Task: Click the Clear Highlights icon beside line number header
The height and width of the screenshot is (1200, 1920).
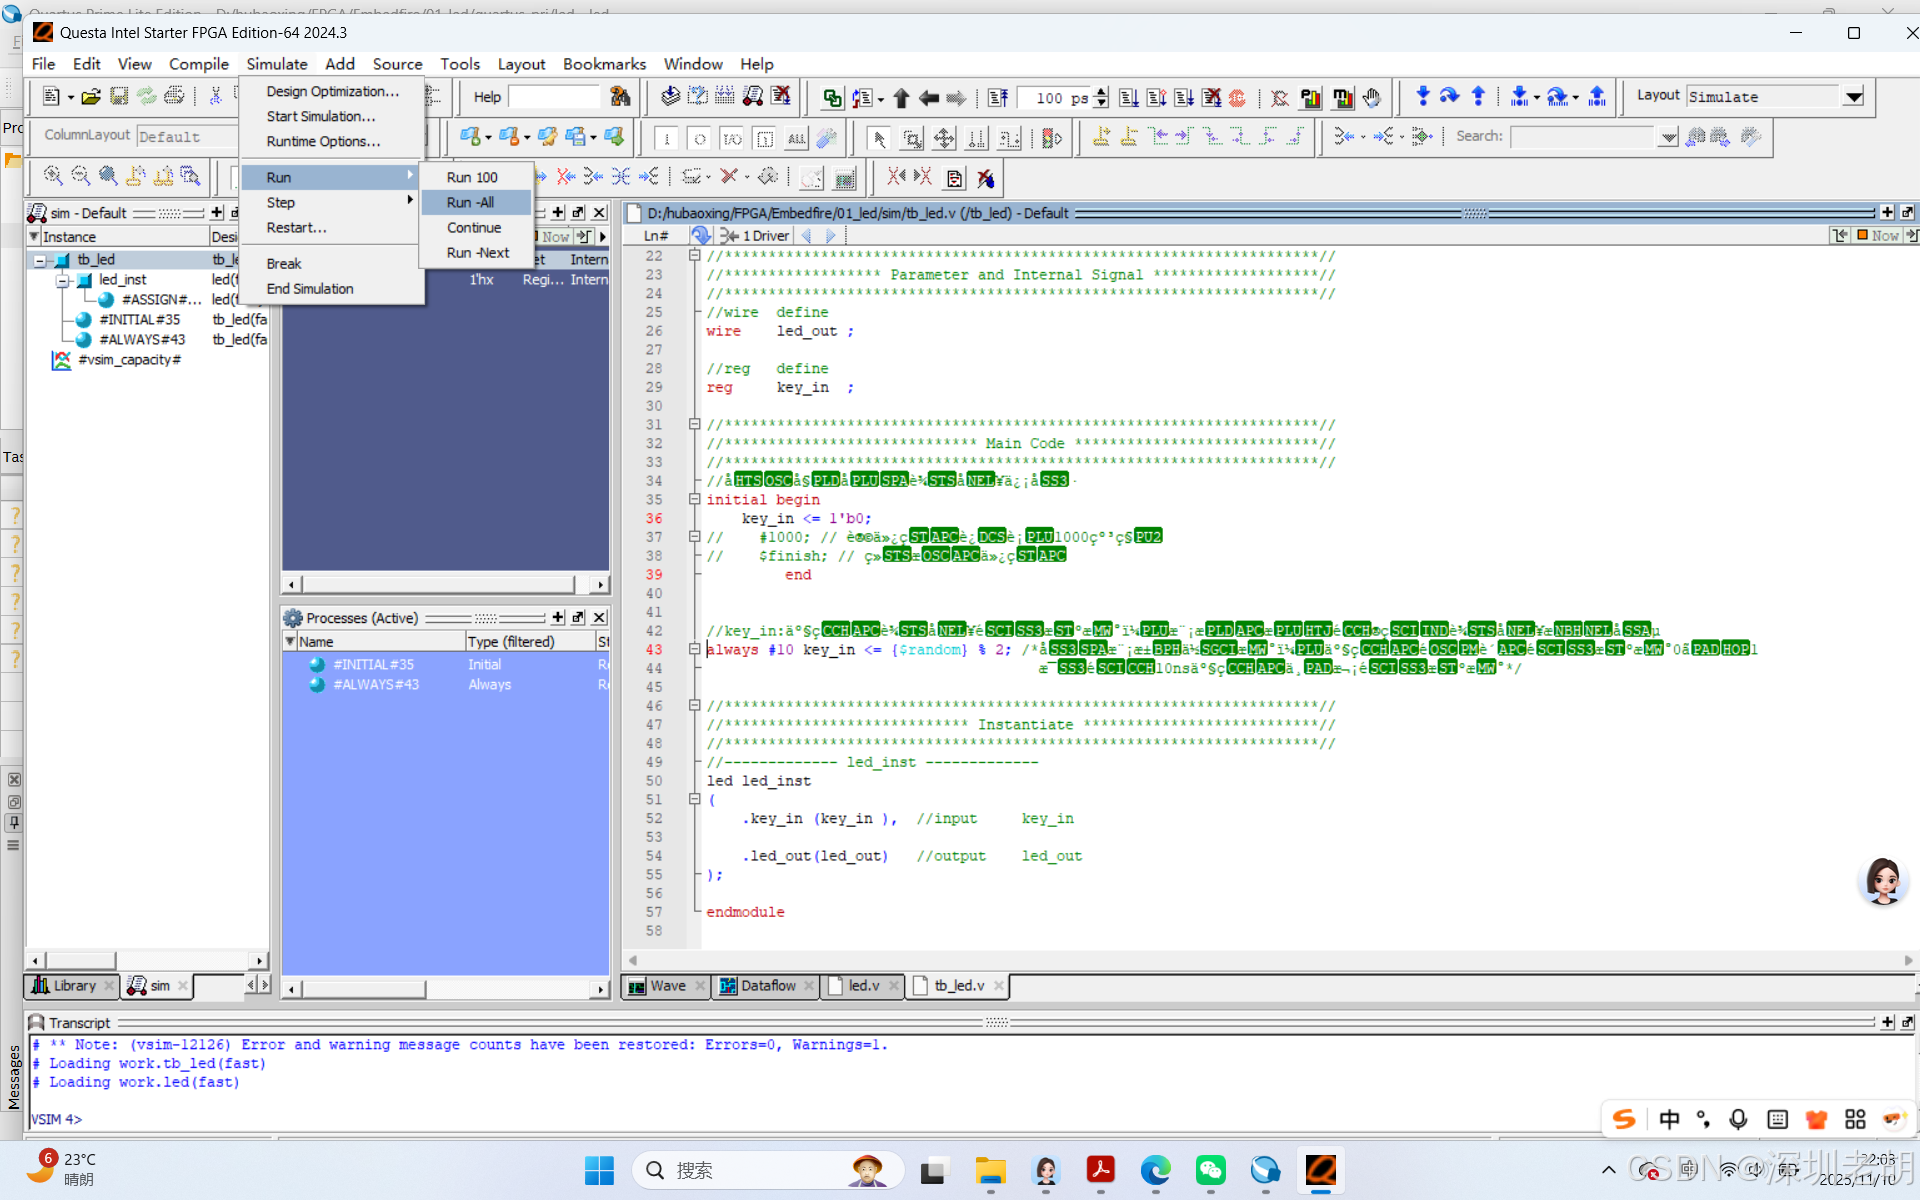Action: coord(701,235)
